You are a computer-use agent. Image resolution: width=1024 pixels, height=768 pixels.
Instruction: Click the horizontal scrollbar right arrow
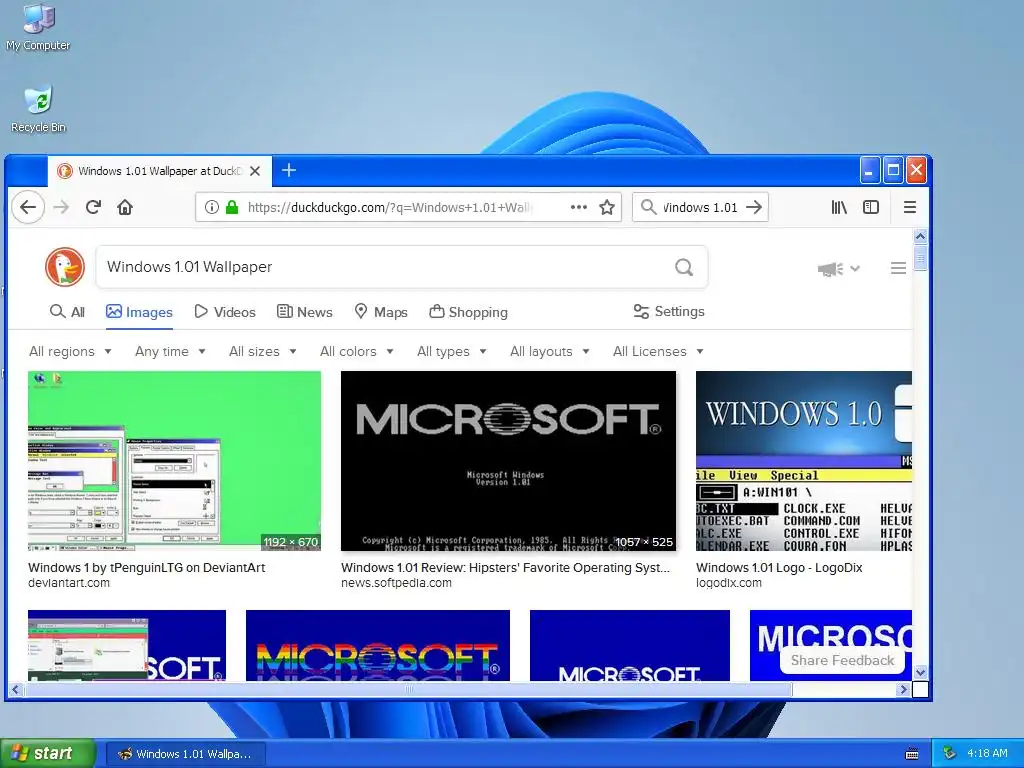[x=903, y=689]
